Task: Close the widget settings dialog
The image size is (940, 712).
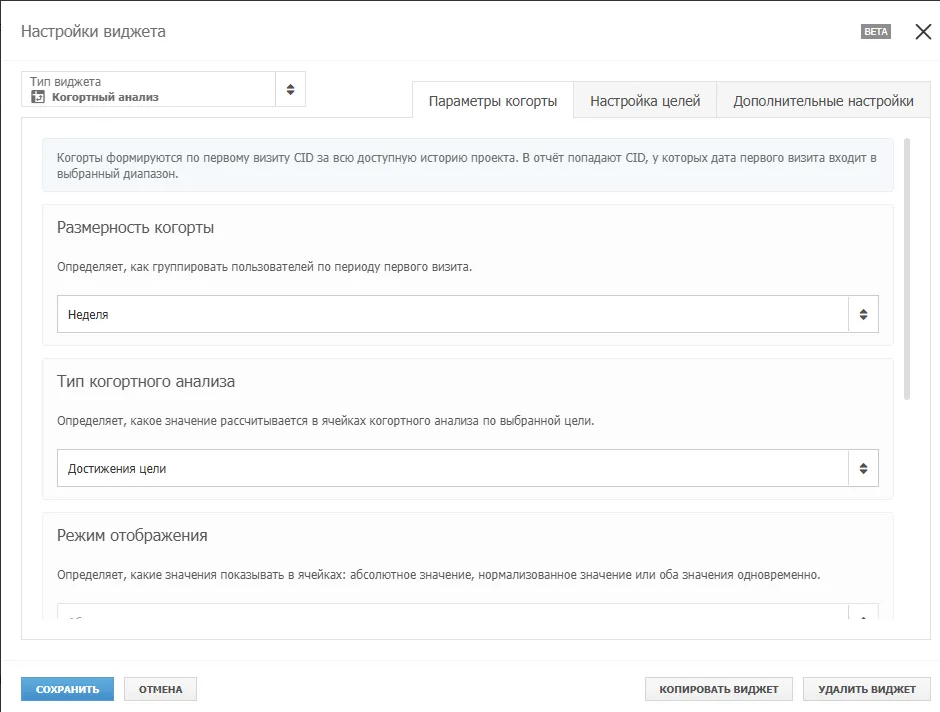Action: (x=923, y=32)
